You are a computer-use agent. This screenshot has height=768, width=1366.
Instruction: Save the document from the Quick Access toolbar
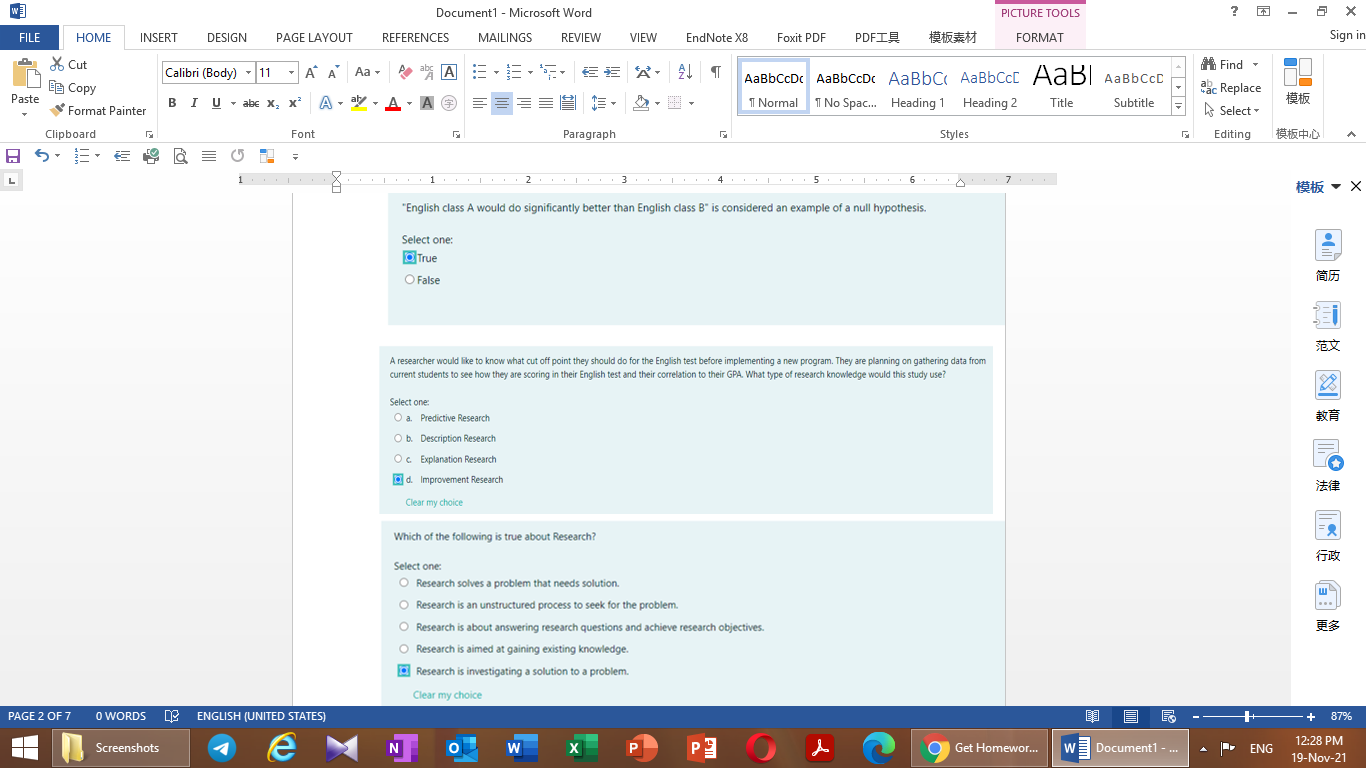click(13, 156)
